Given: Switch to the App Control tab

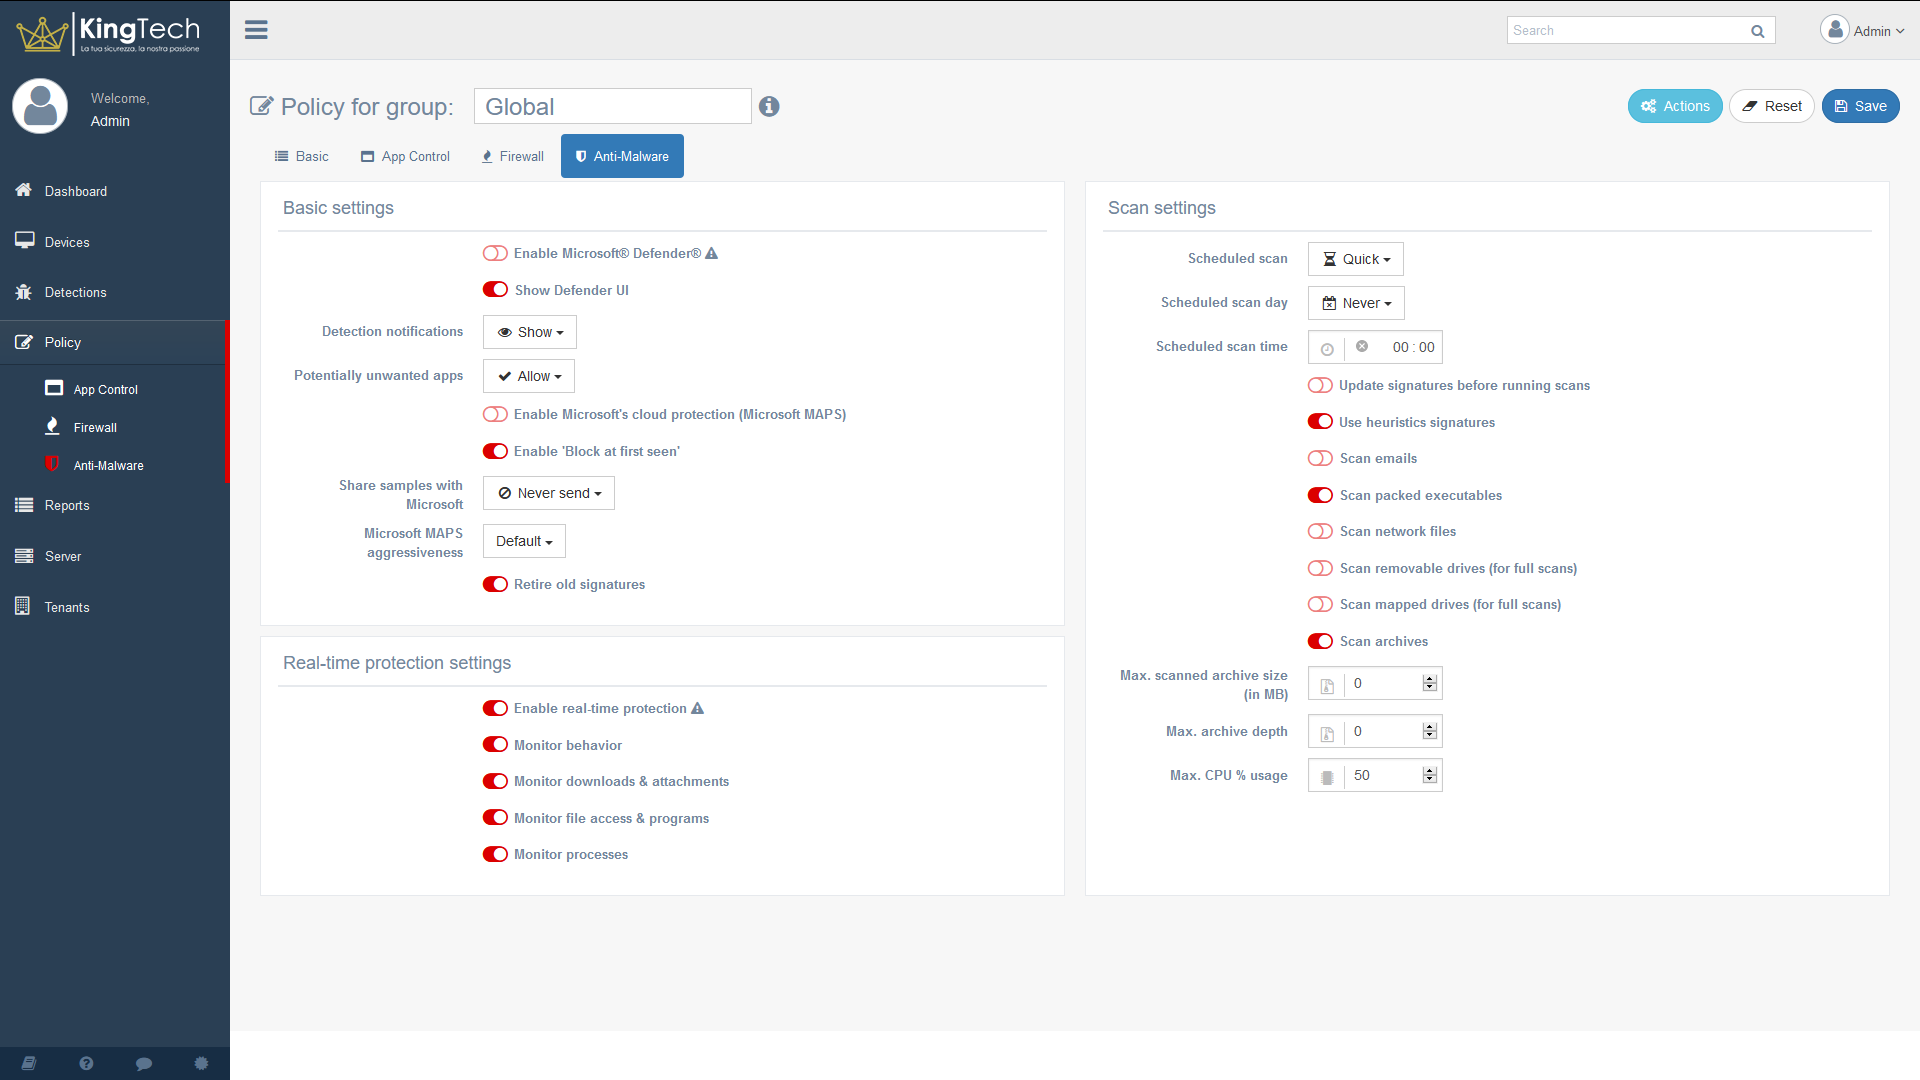Looking at the screenshot, I should (405, 156).
